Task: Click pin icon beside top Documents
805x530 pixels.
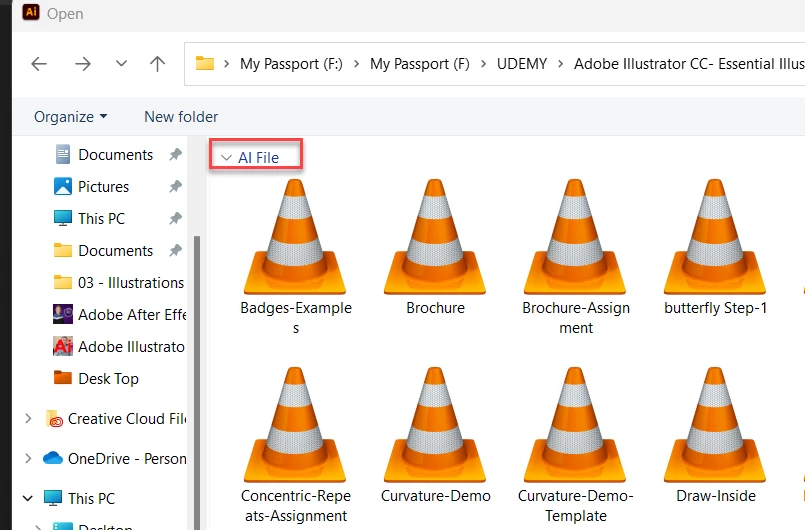Action: 176,155
